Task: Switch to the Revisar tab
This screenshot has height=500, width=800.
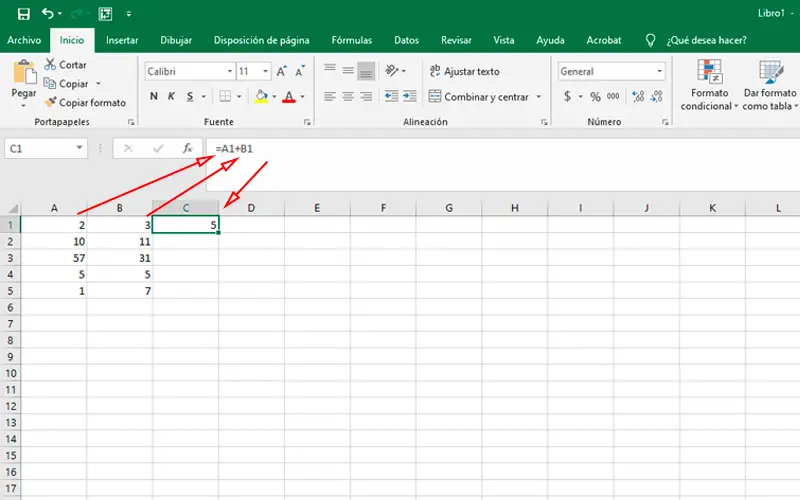Action: [456, 40]
